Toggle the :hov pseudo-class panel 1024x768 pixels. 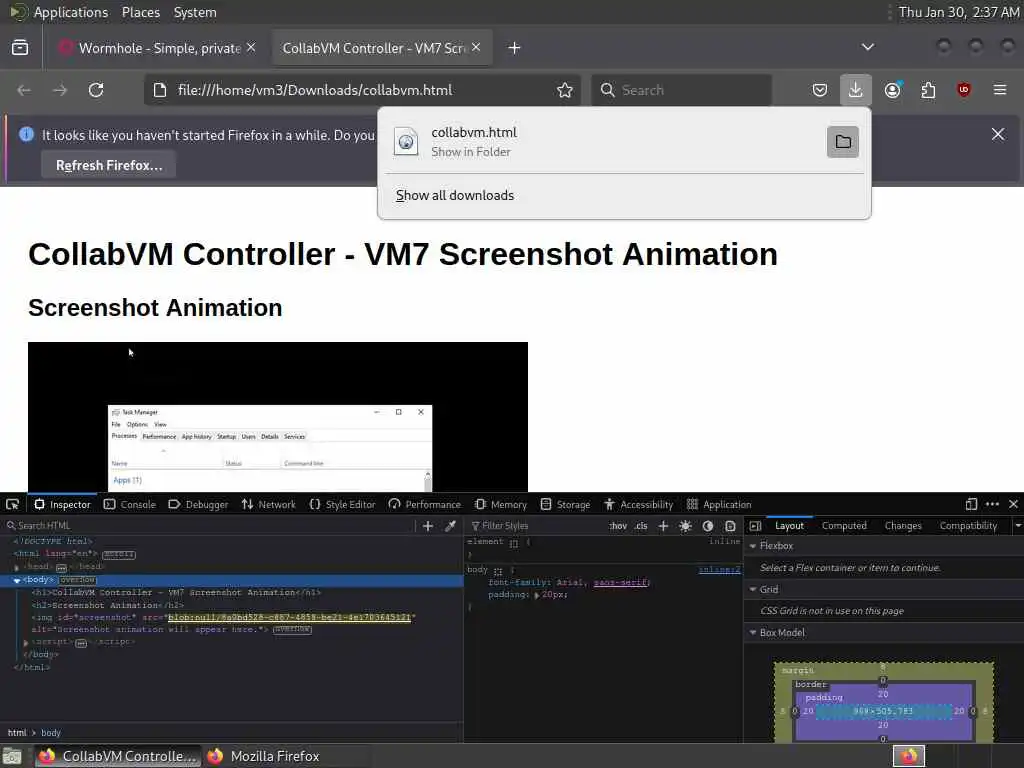pyautogui.click(x=618, y=526)
